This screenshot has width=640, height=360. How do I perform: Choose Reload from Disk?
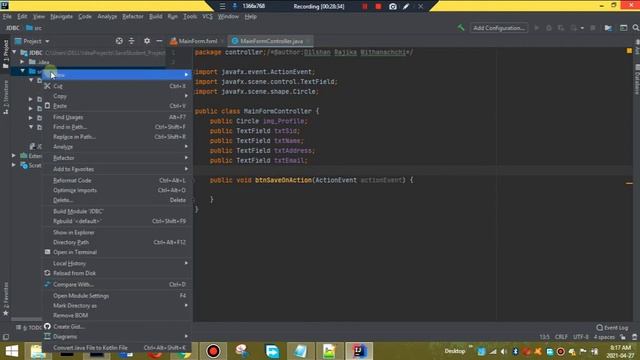[x=118, y=273]
